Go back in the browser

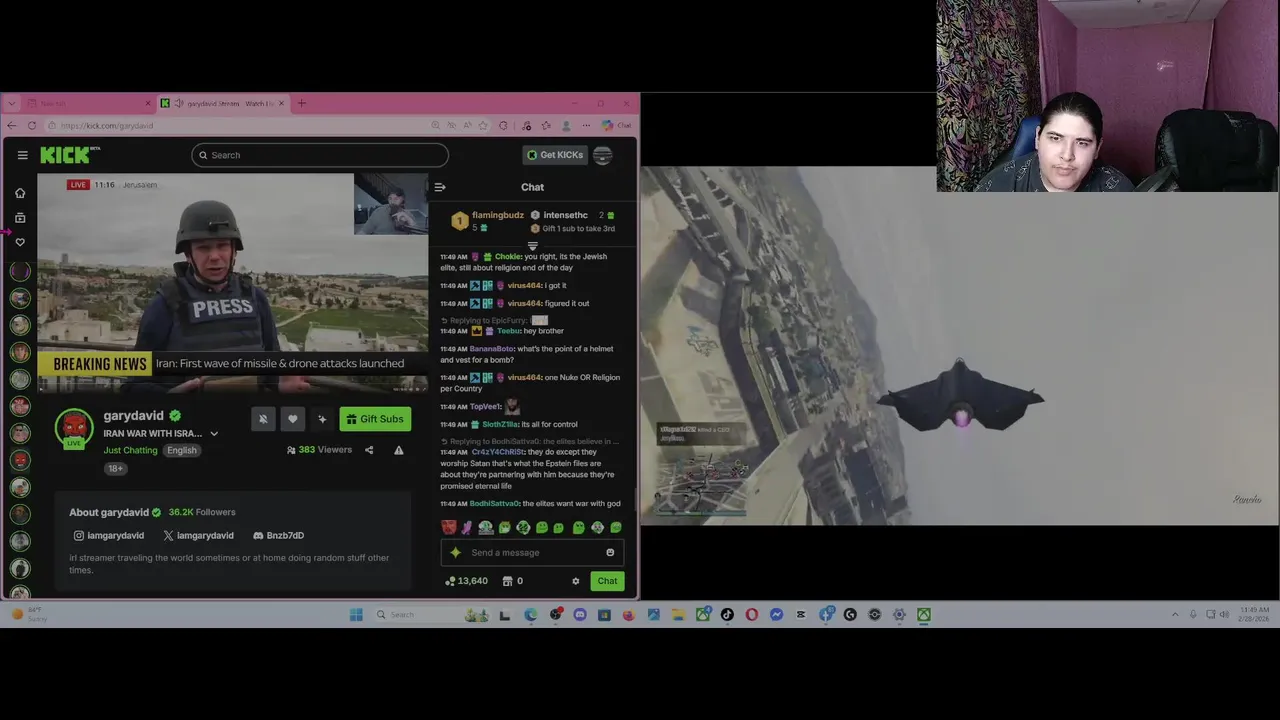tap(11, 126)
